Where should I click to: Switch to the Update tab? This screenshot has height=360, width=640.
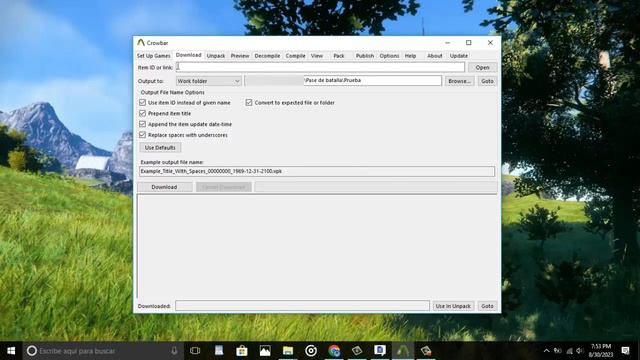tap(459, 56)
